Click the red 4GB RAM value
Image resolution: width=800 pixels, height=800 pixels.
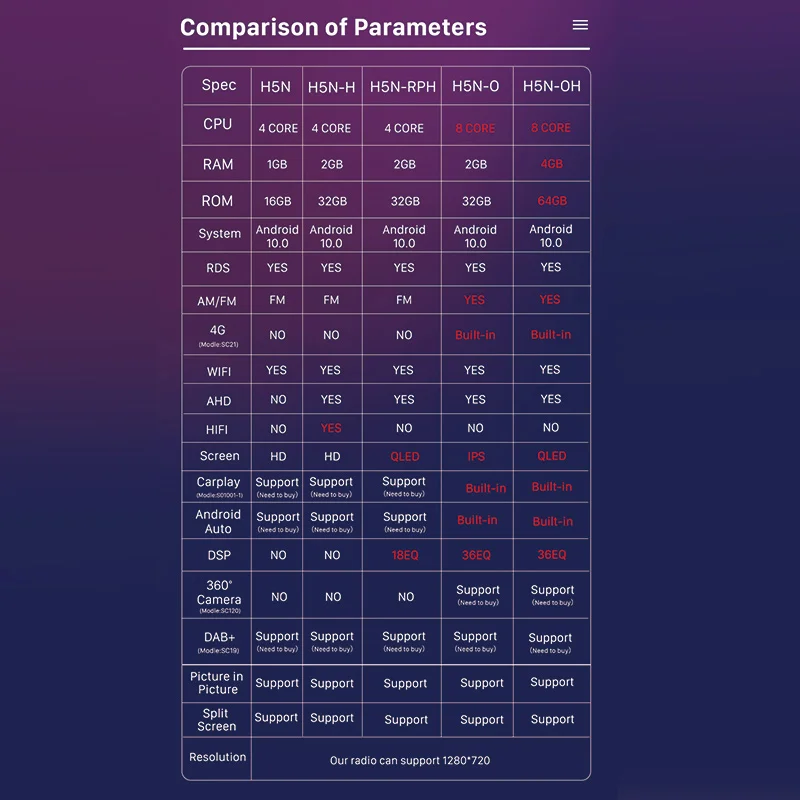coord(551,164)
